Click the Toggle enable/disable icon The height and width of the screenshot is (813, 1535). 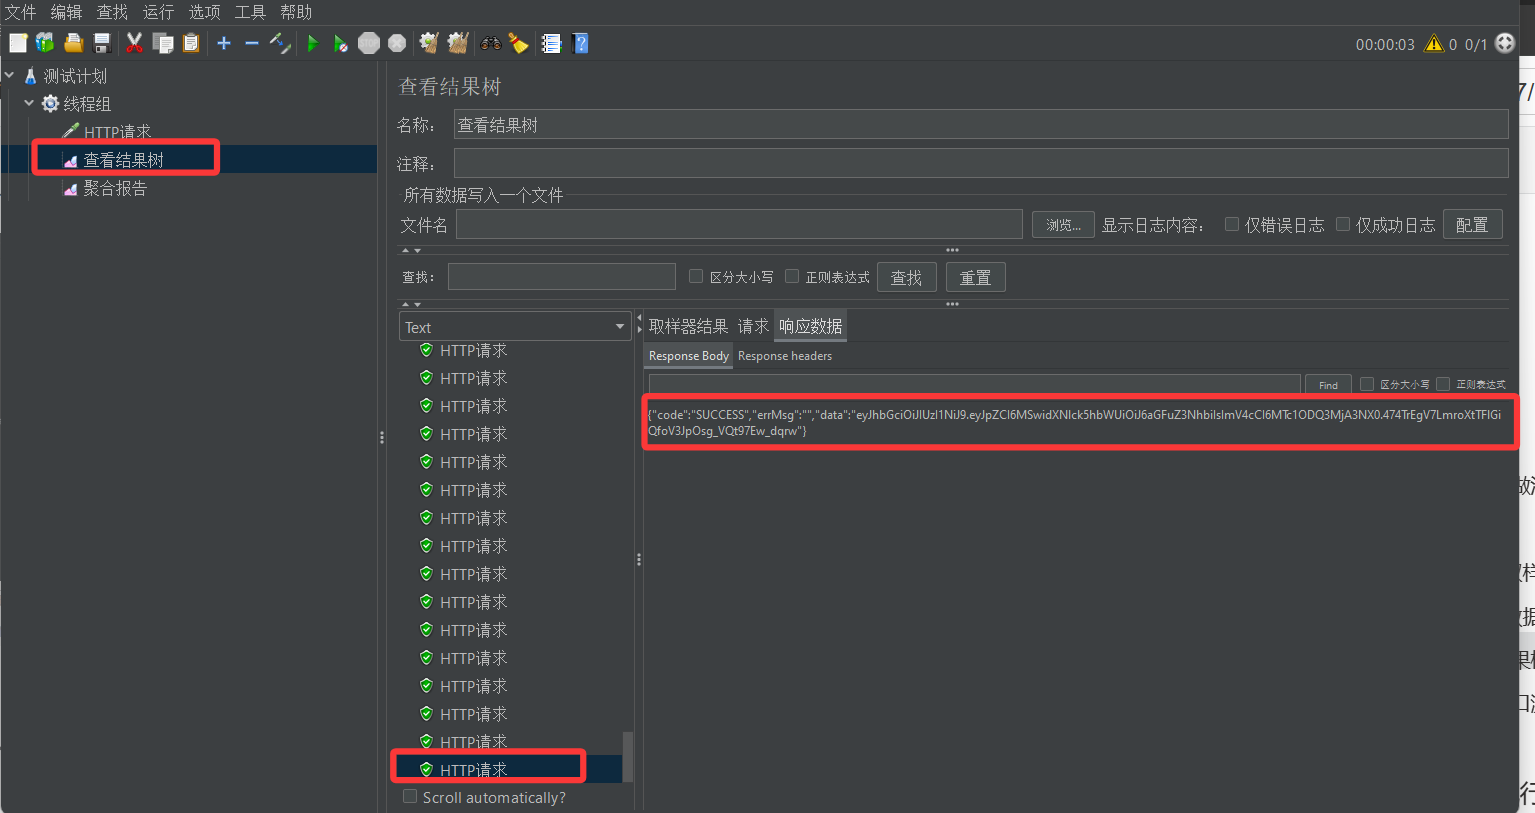tap(280, 43)
